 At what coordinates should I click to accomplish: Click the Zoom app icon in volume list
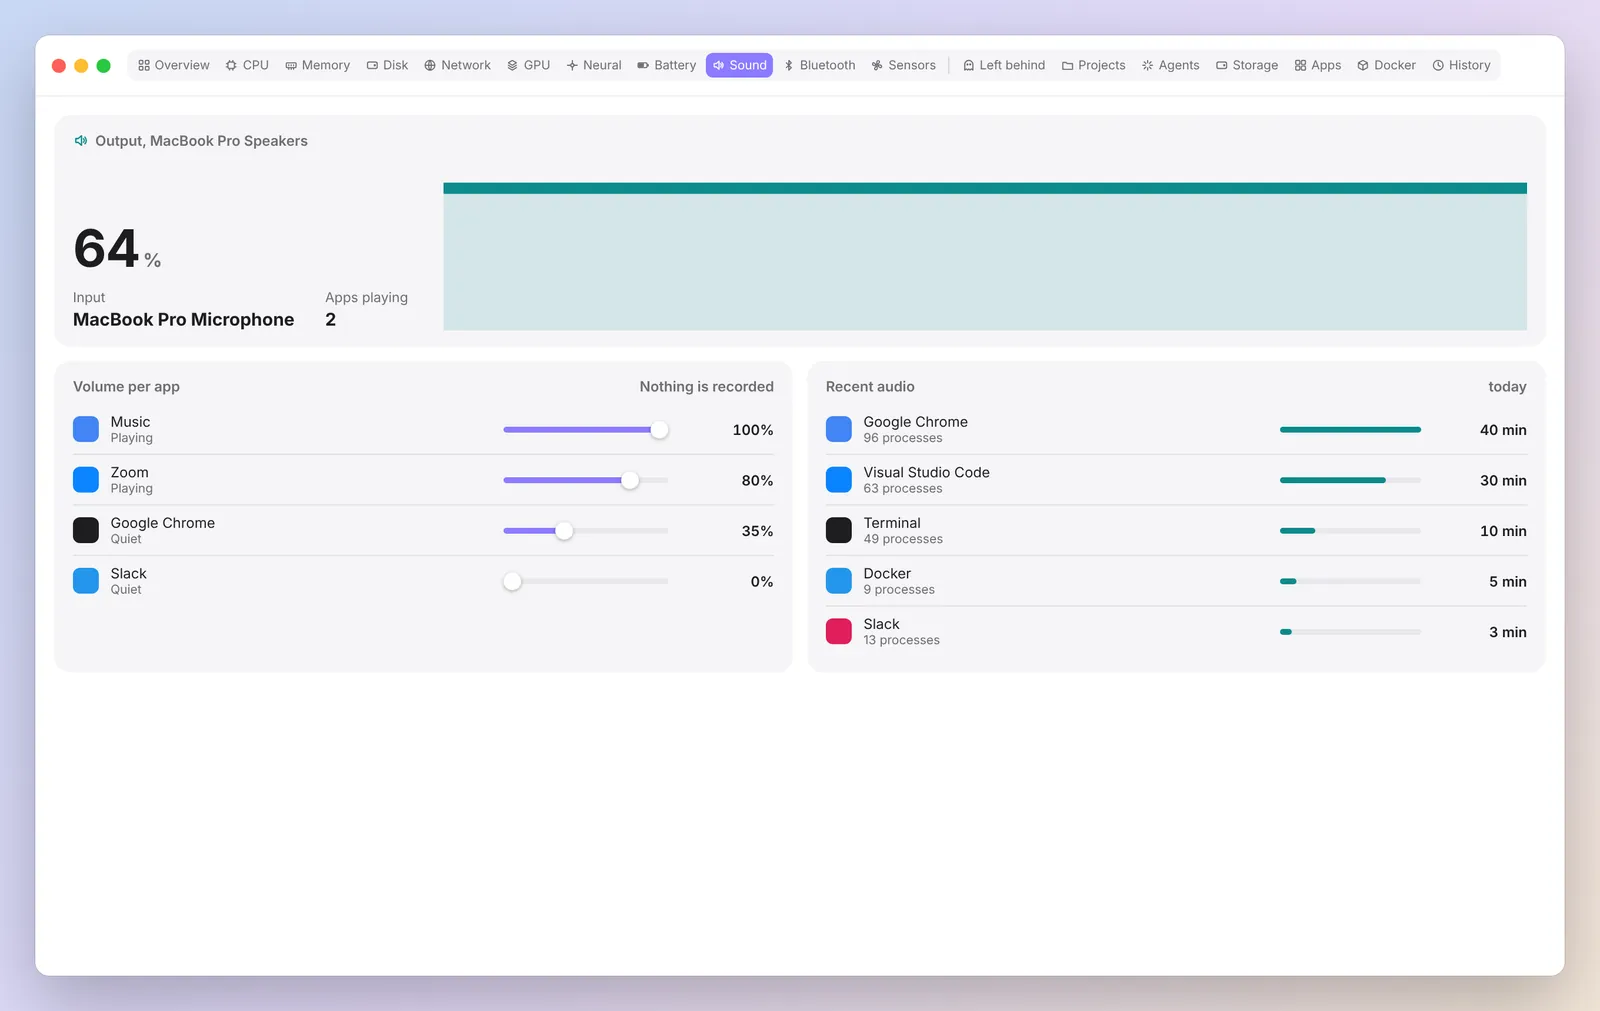coord(86,480)
